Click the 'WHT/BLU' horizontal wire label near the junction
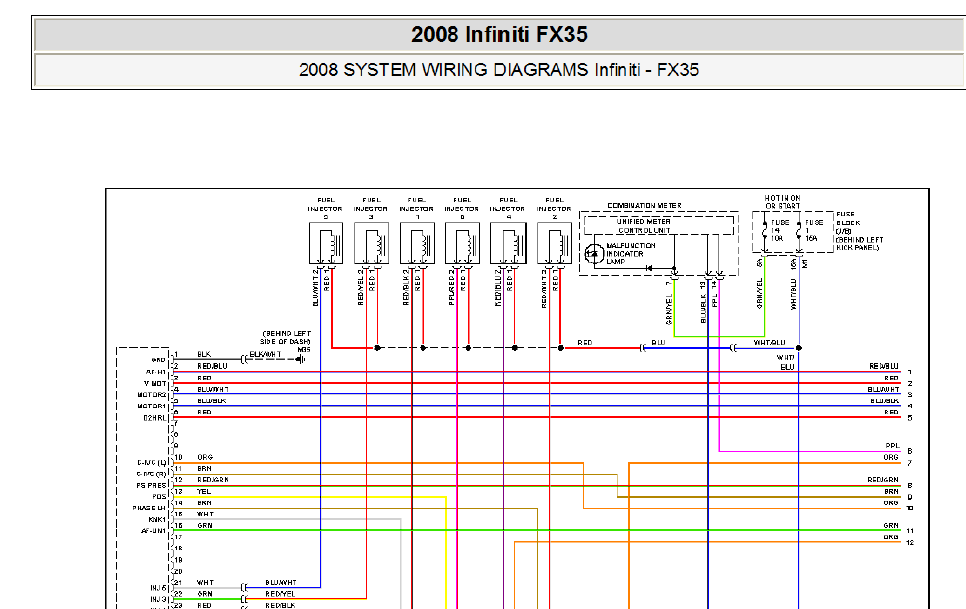The image size is (966, 609). (x=770, y=342)
